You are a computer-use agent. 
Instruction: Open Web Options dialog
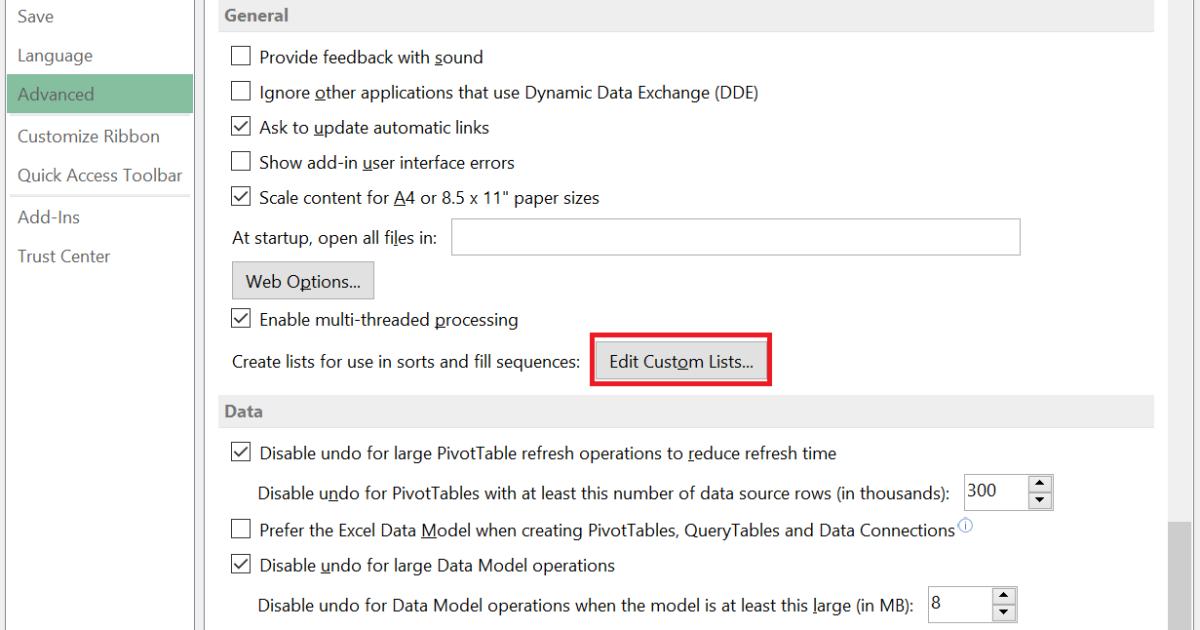(303, 281)
